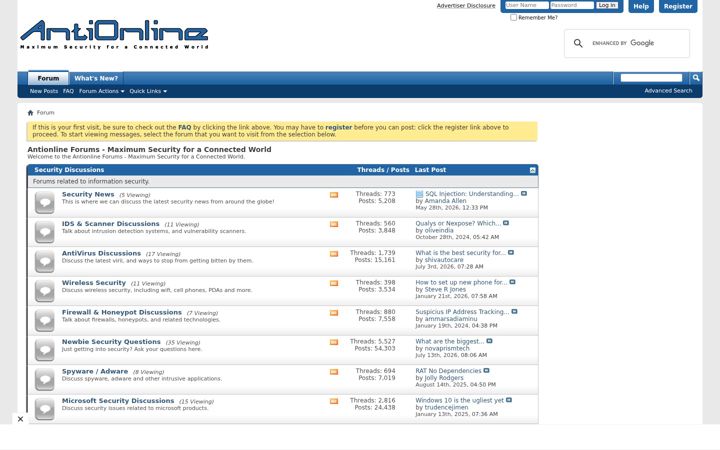
Task: Open Advertiser Disclosure link
Action: click(466, 6)
